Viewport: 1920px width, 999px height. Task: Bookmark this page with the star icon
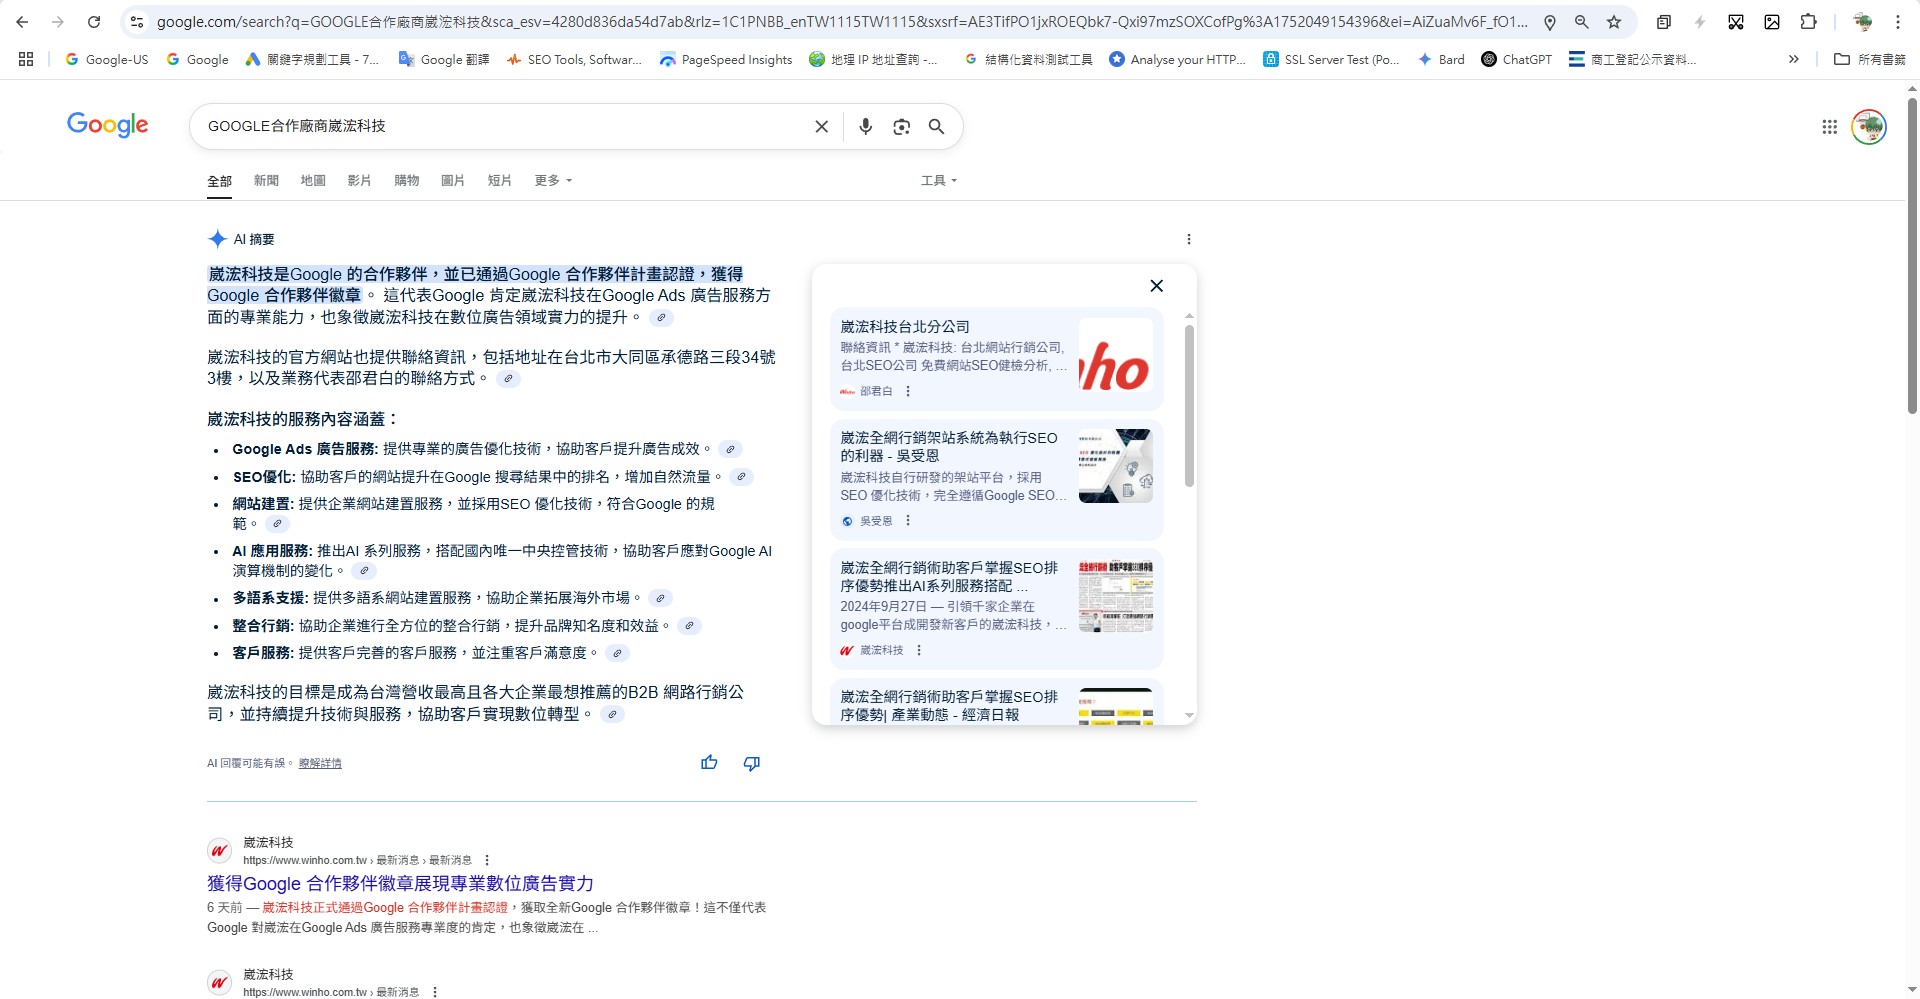(x=1614, y=21)
